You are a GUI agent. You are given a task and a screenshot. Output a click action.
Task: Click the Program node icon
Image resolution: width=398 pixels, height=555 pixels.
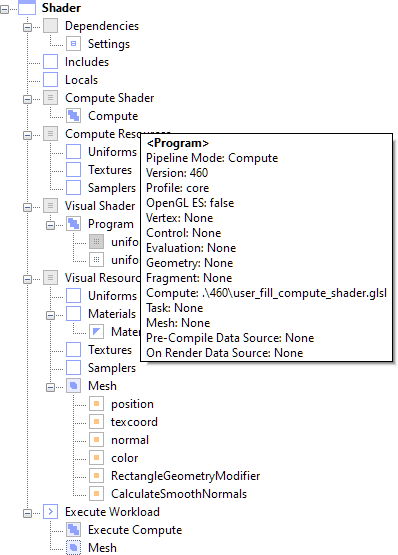pos(73,224)
